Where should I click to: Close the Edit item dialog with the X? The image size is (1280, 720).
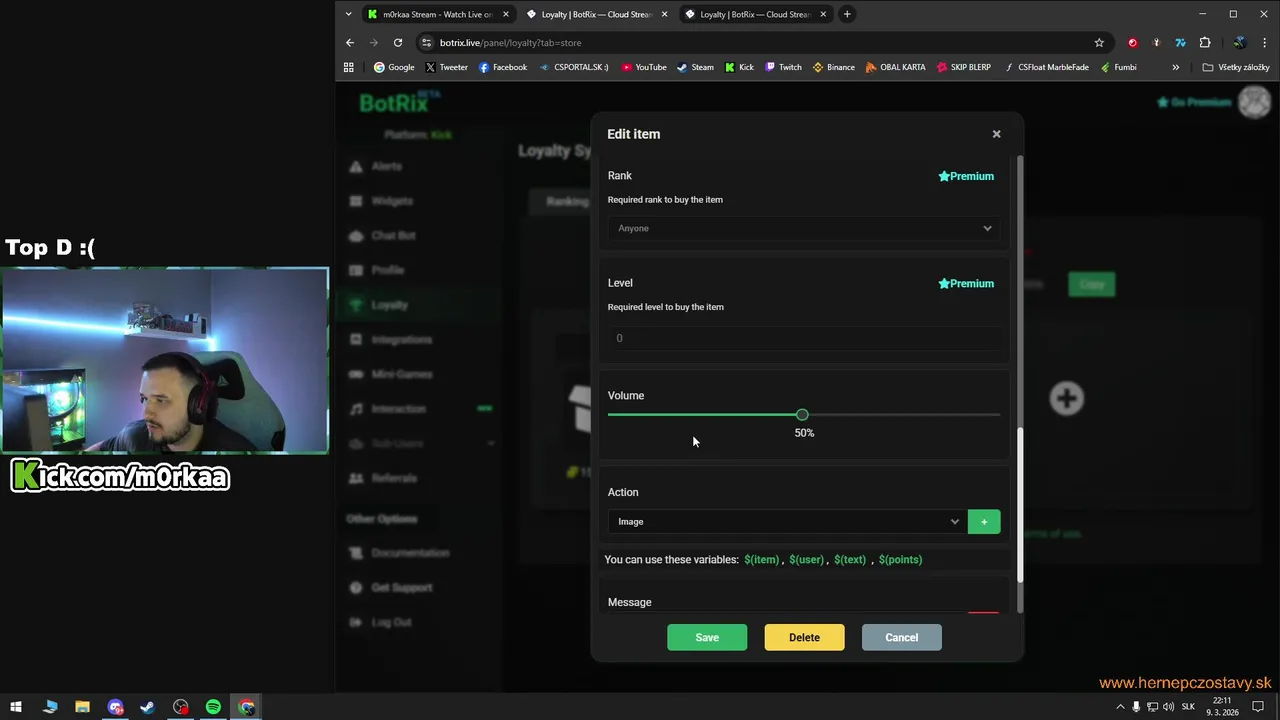point(996,134)
